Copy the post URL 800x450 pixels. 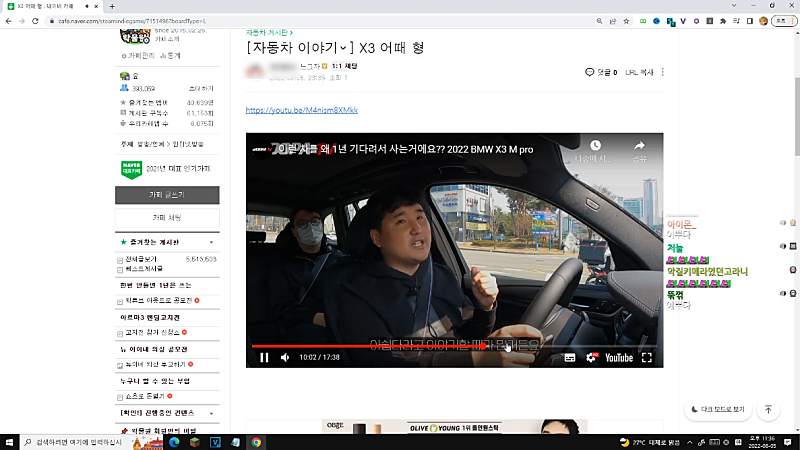[x=639, y=72]
